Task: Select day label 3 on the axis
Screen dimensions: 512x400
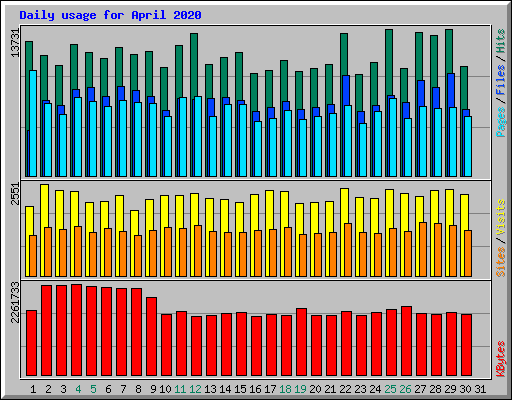Action: [x=64, y=389]
